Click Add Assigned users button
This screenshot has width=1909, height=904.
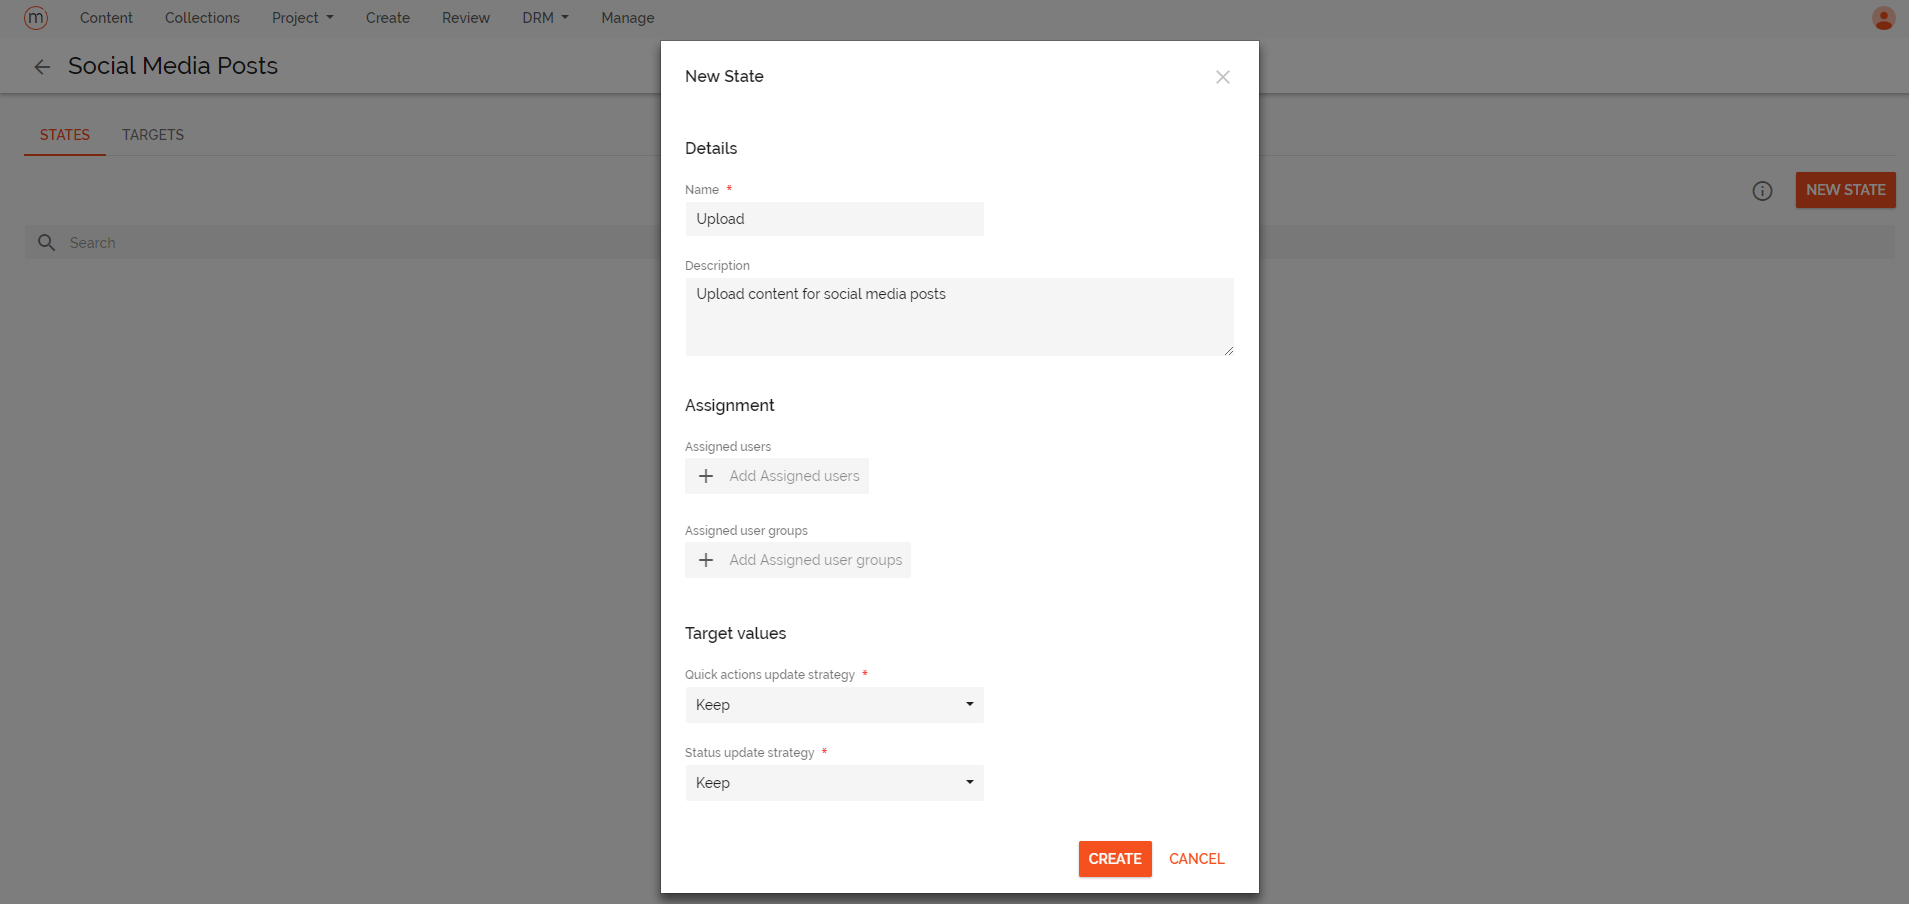point(777,476)
